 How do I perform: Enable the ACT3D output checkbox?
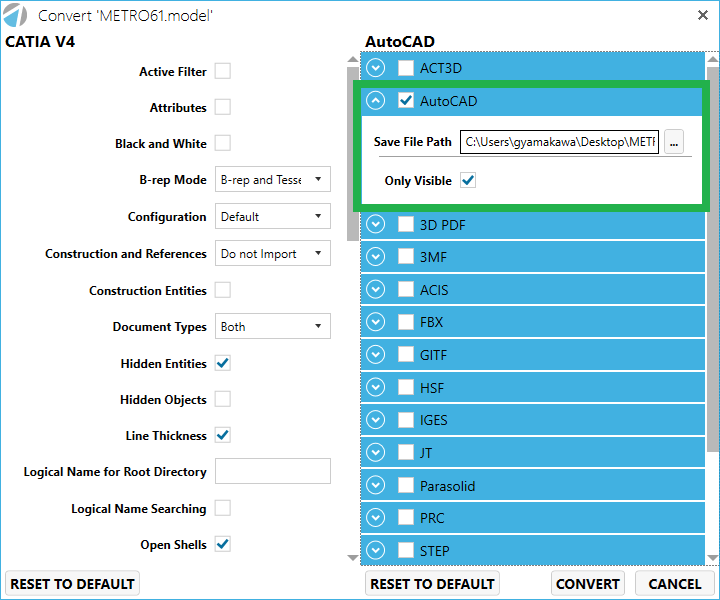coord(406,68)
